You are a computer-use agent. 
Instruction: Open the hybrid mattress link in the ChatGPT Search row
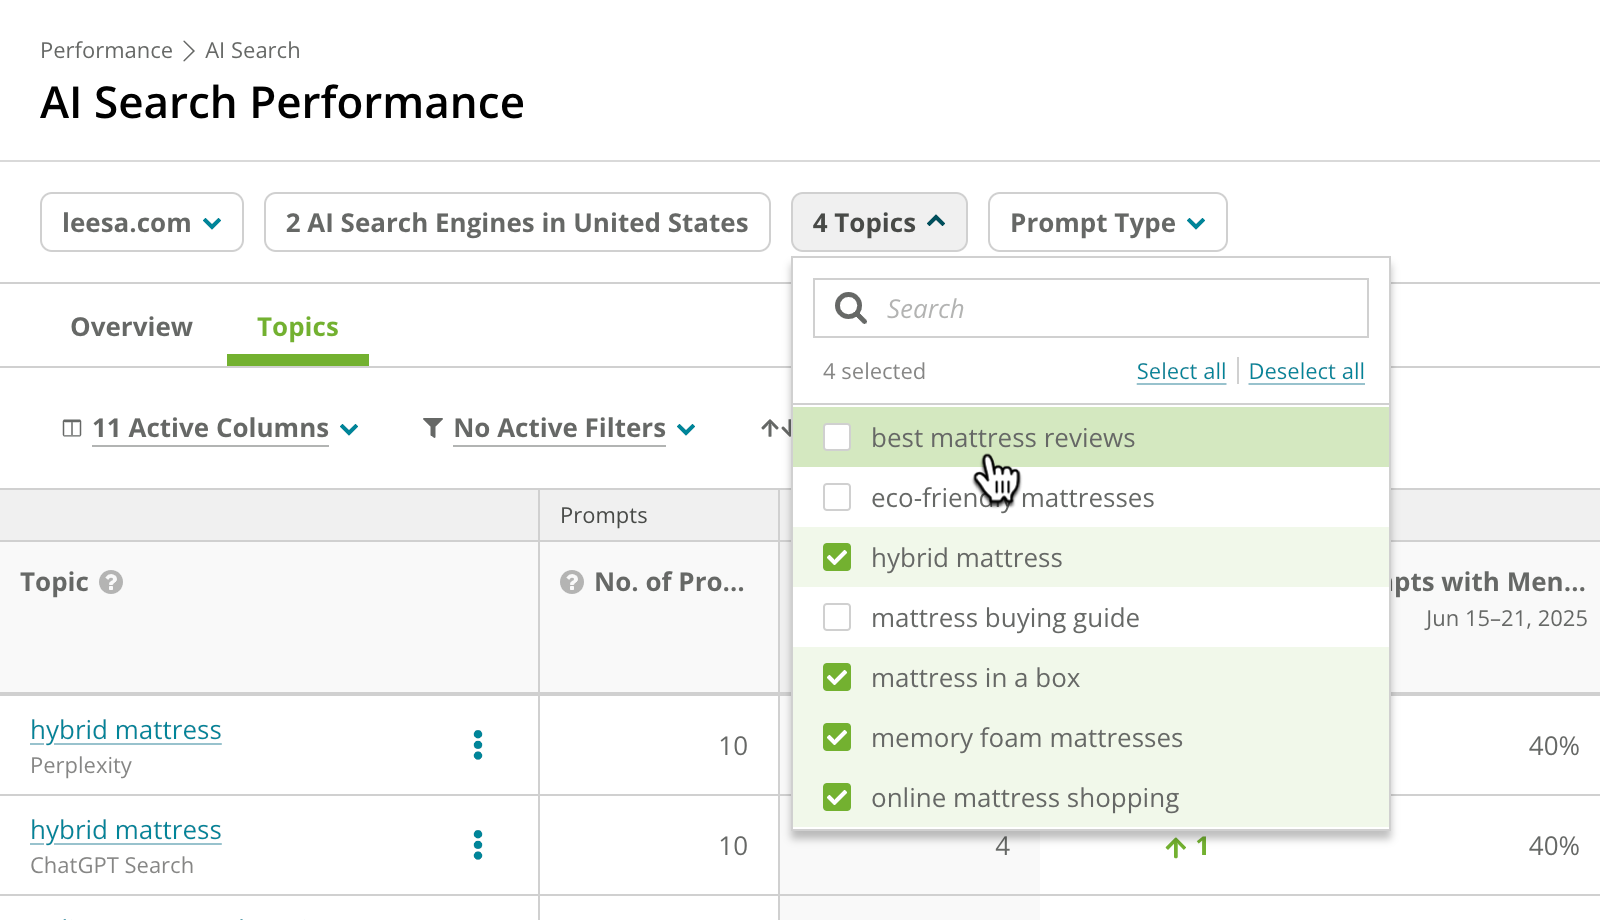pos(126,830)
